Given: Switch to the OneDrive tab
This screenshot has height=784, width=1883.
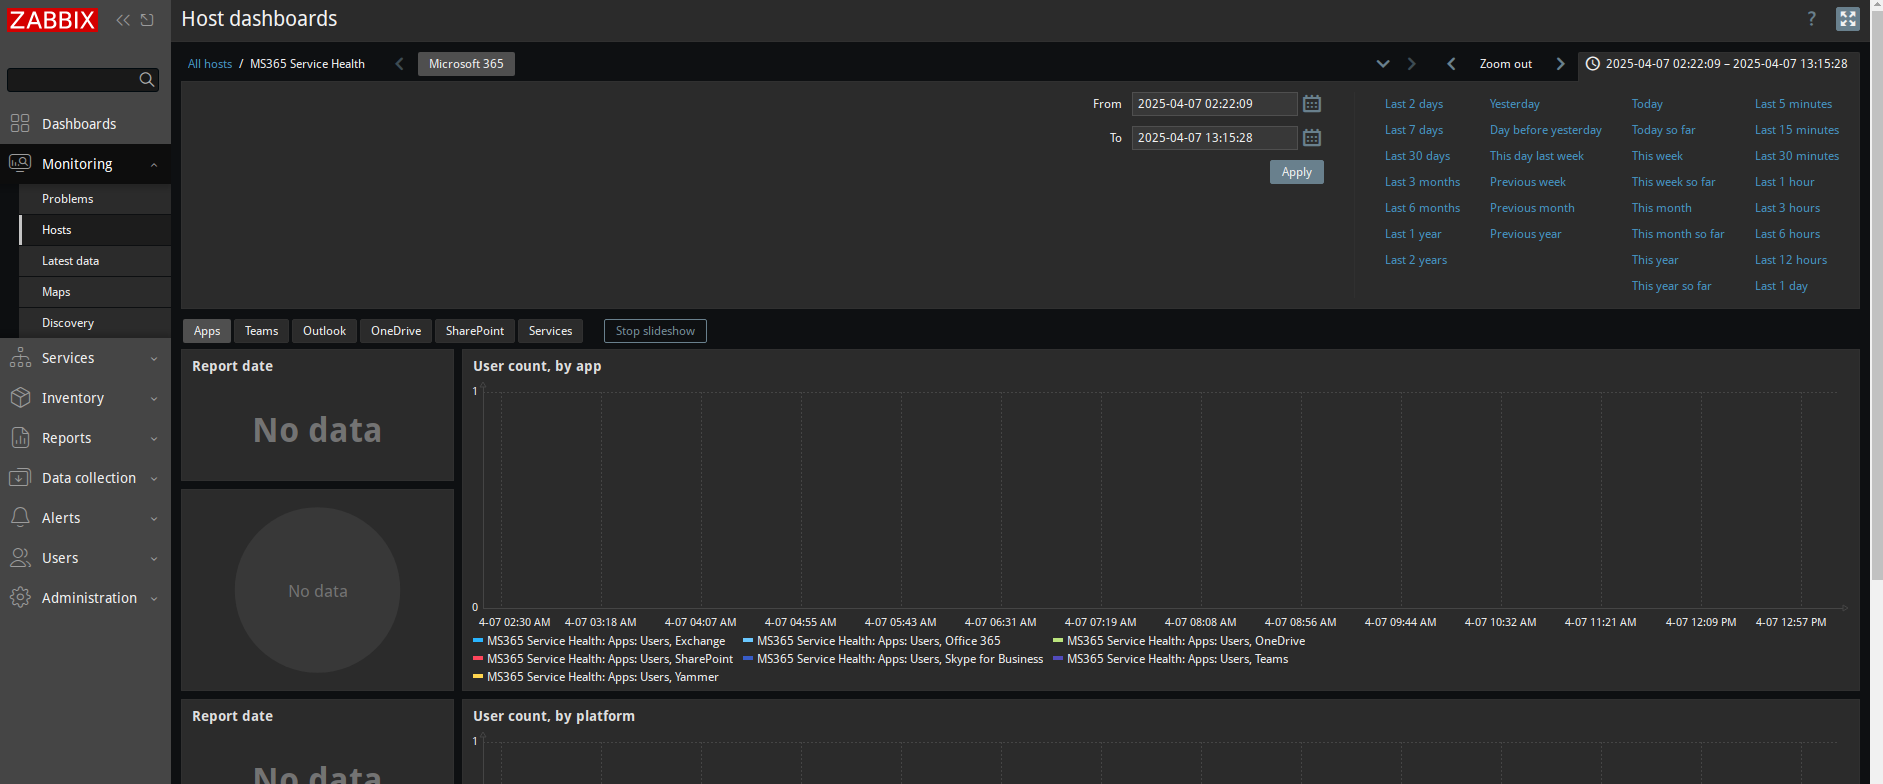Looking at the screenshot, I should pyautogui.click(x=396, y=331).
